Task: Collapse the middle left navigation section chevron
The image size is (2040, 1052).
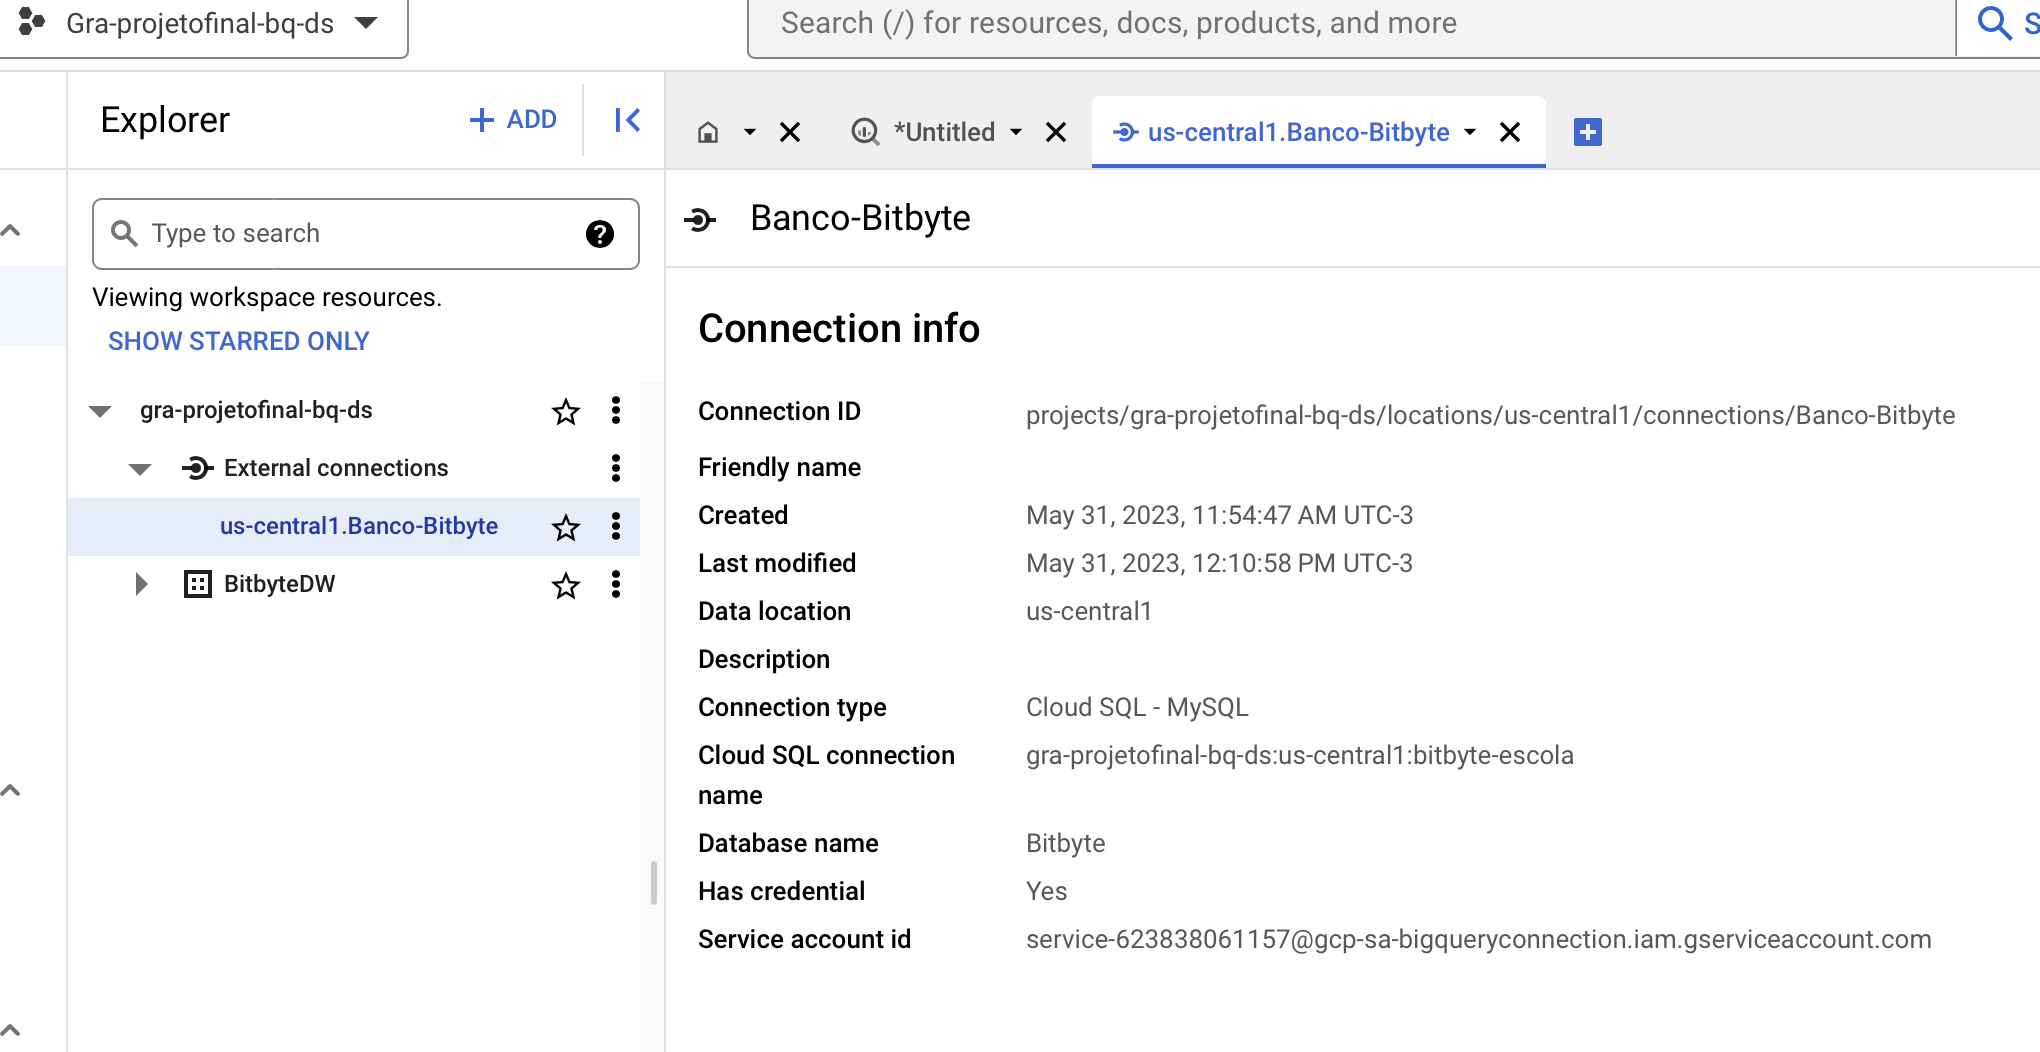Action: (x=11, y=791)
